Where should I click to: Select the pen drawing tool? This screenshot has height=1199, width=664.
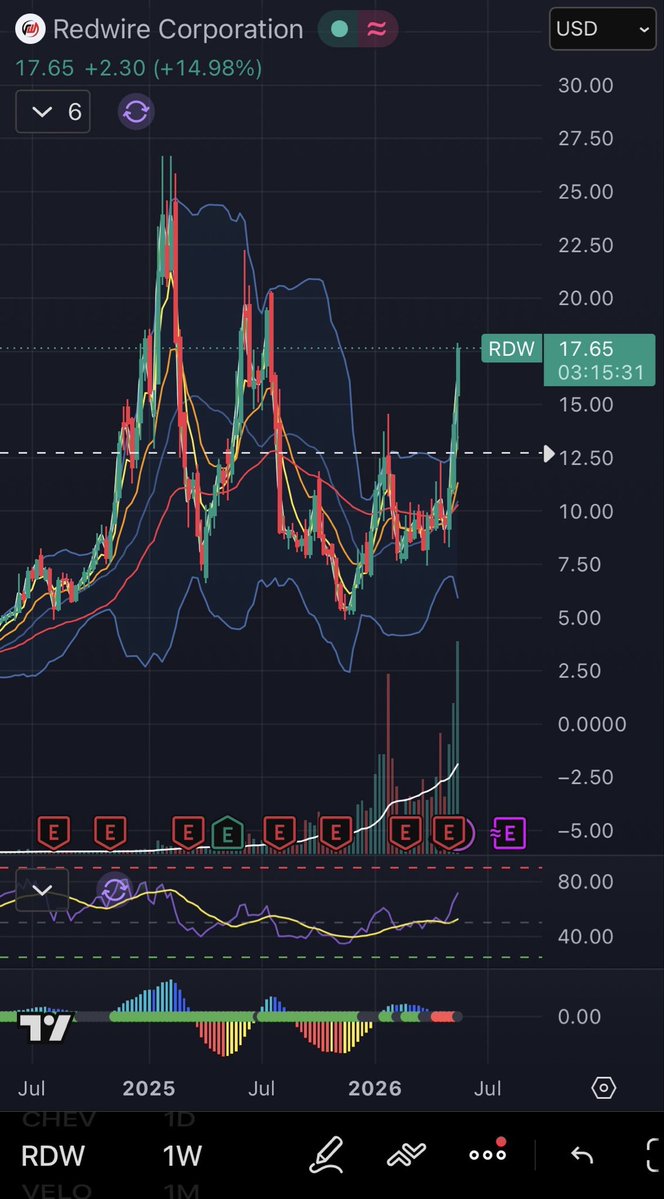pyautogui.click(x=326, y=1155)
